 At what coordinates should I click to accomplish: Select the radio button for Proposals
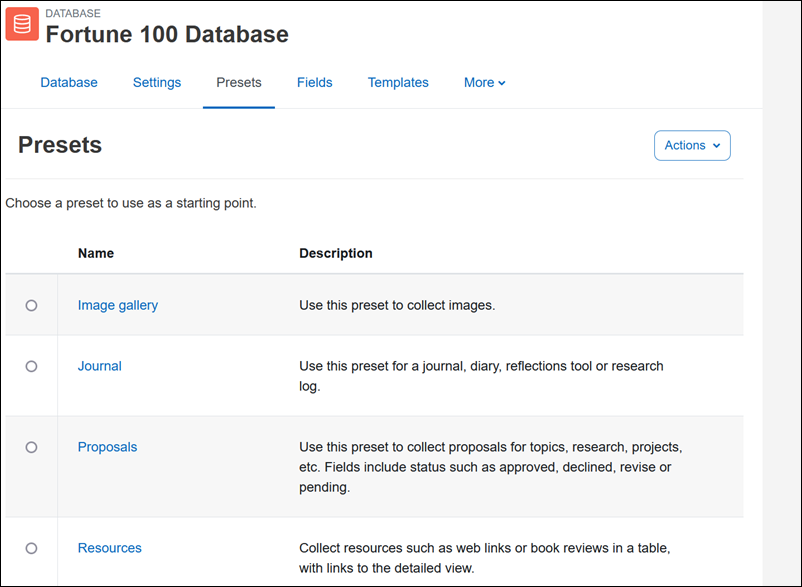[31, 447]
